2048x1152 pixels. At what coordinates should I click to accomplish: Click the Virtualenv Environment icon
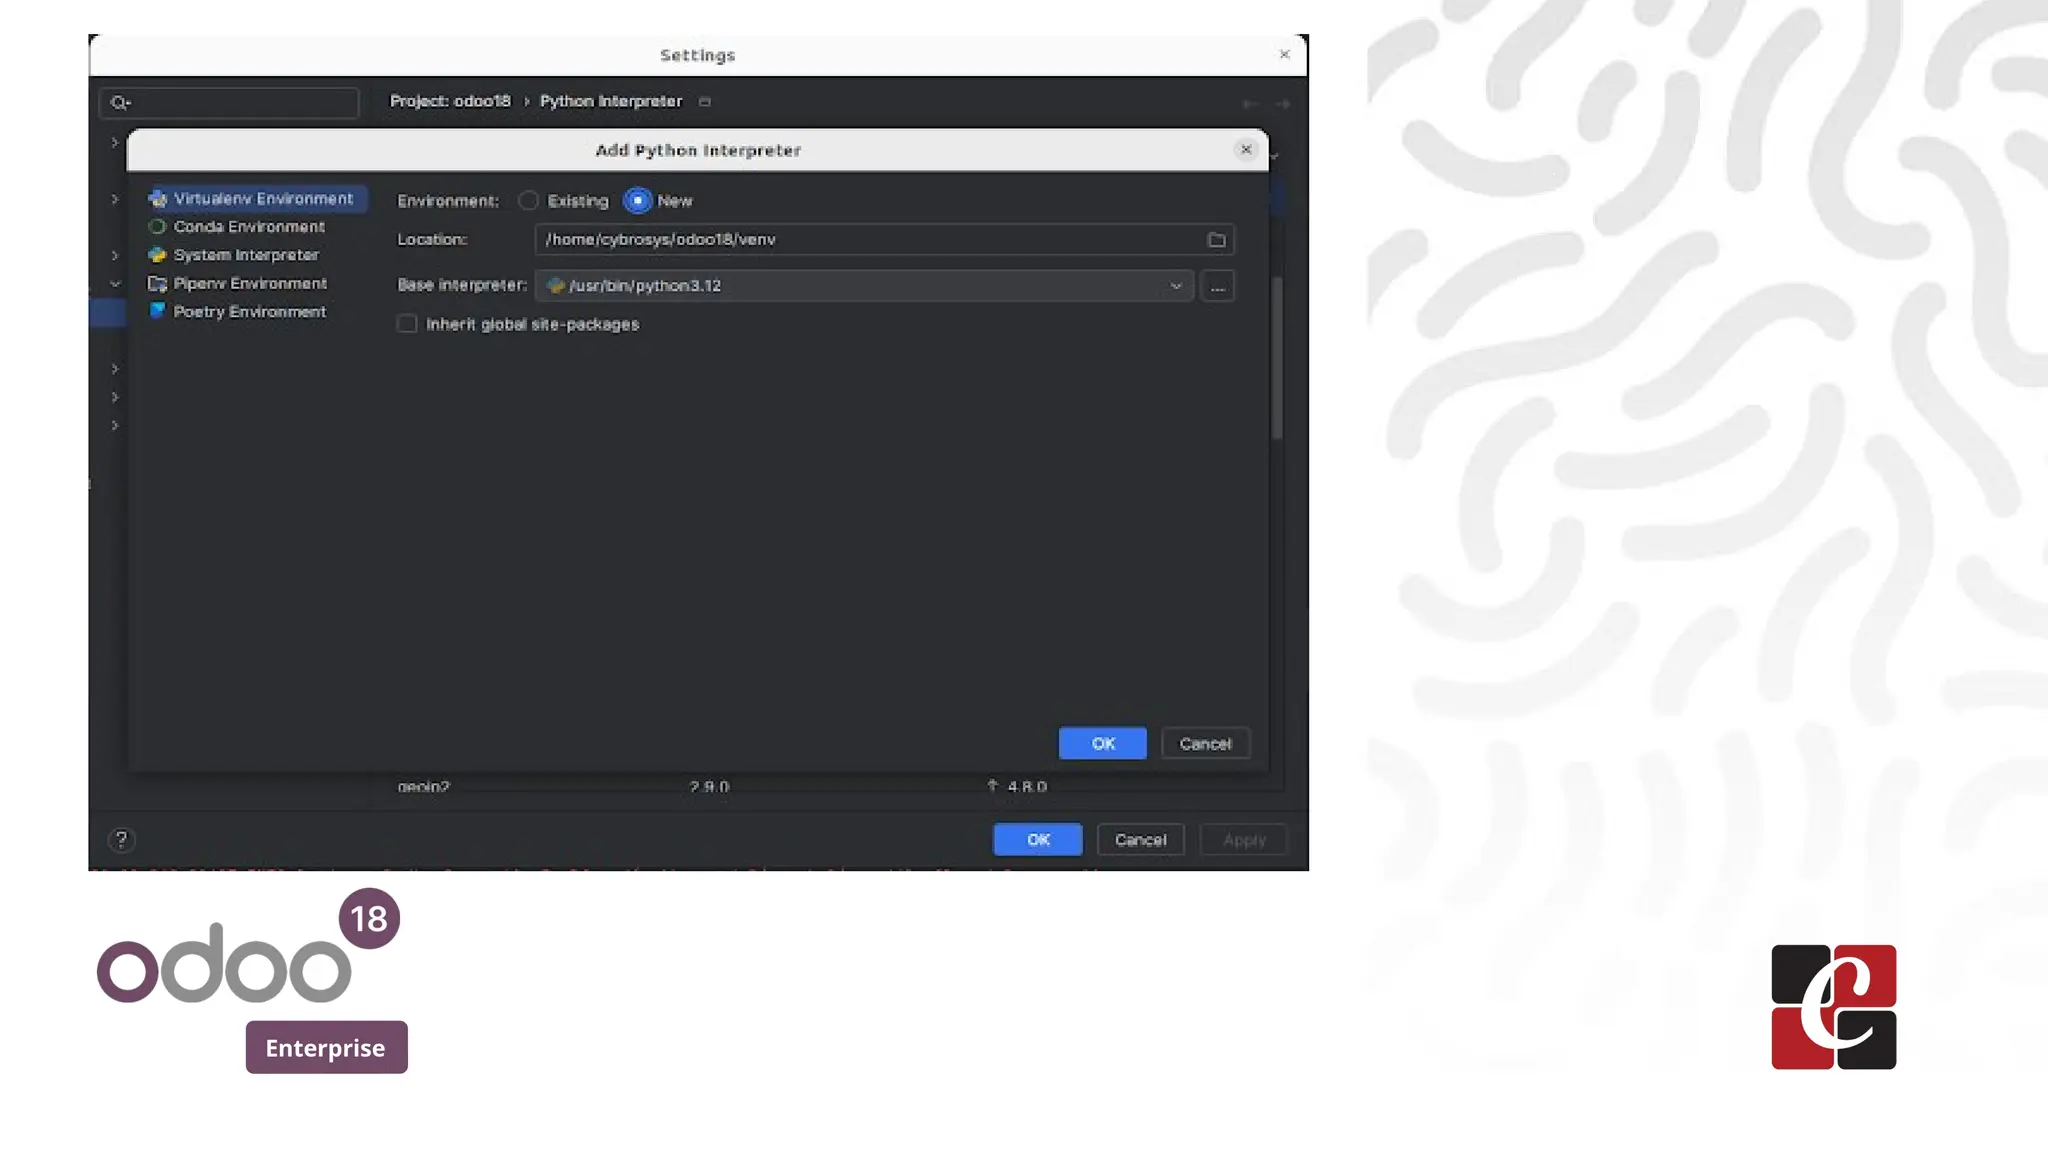click(x=157, y=199)
